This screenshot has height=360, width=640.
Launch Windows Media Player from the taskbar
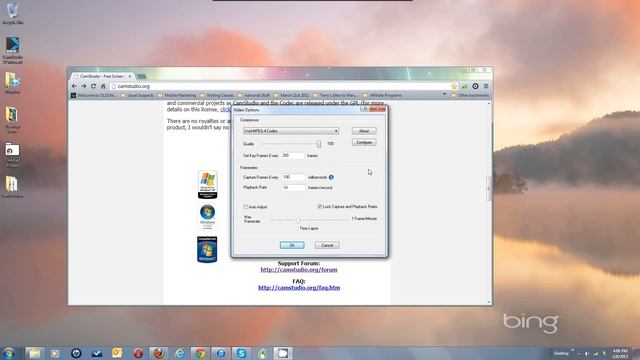point(55,353)
